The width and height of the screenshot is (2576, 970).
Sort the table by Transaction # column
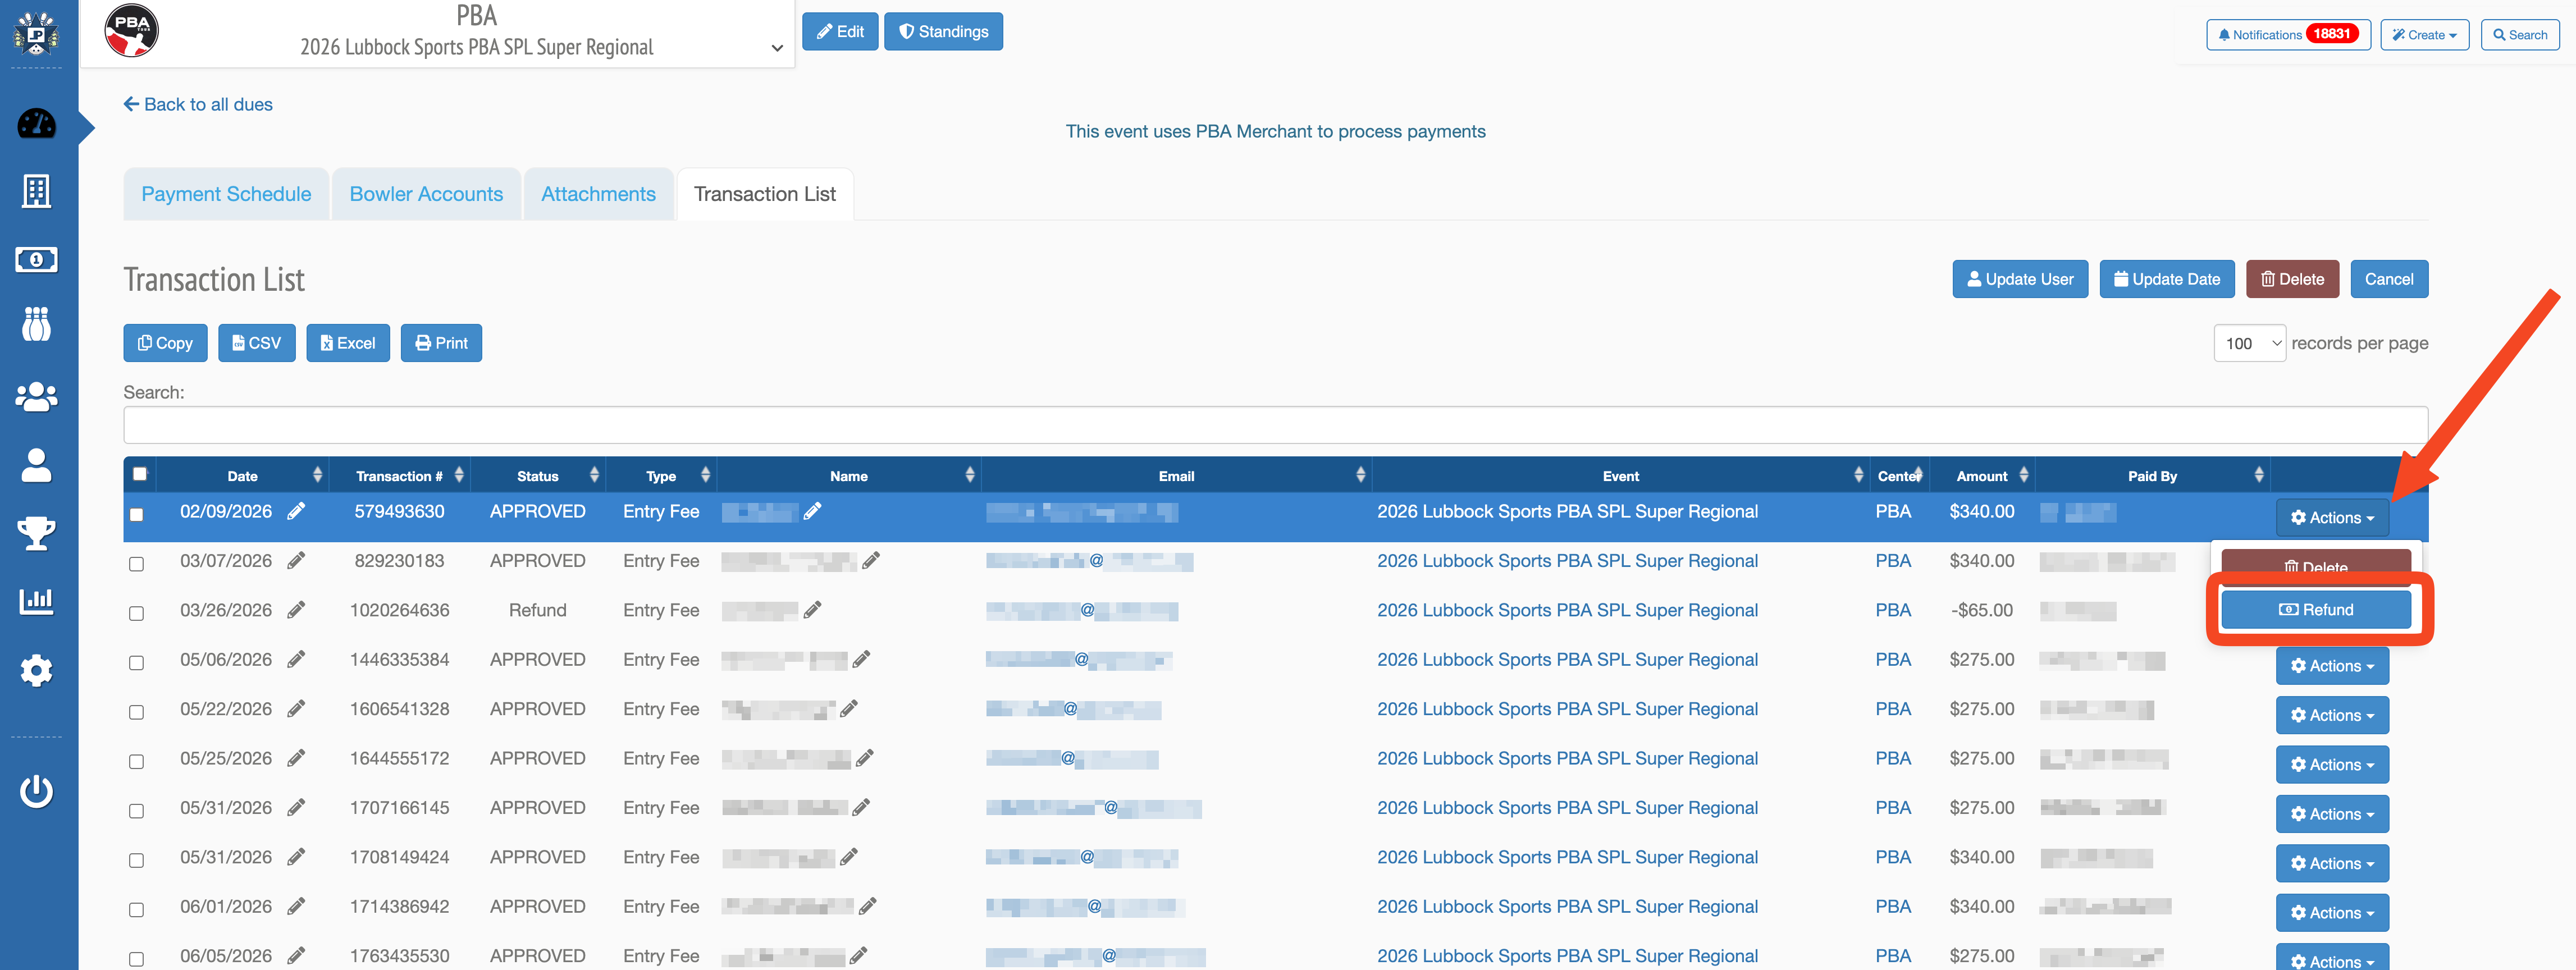(400, 476)
